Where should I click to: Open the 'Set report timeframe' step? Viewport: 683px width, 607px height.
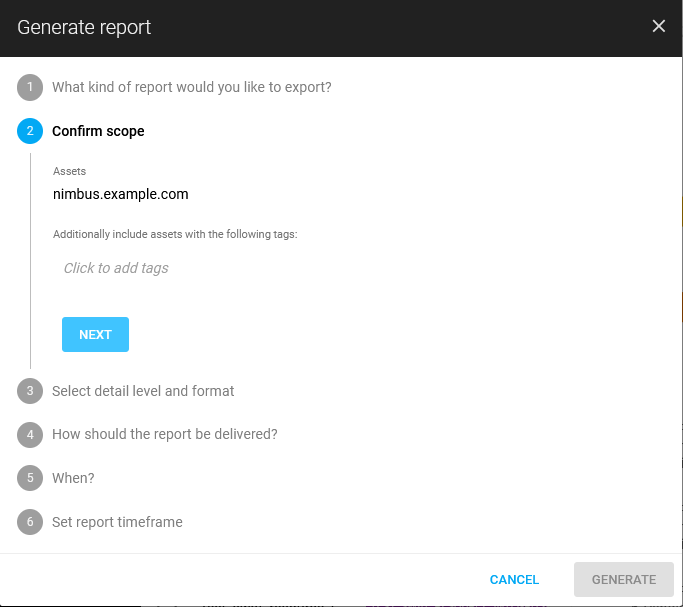pos(117,522)
